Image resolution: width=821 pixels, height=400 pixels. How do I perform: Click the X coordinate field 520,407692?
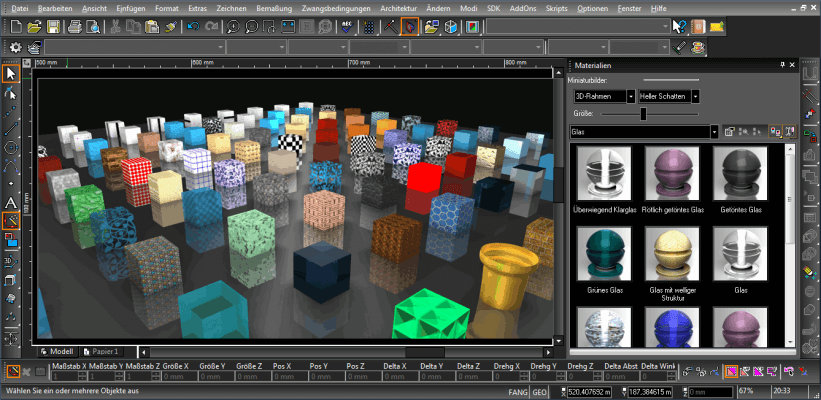tap(588, 392)
